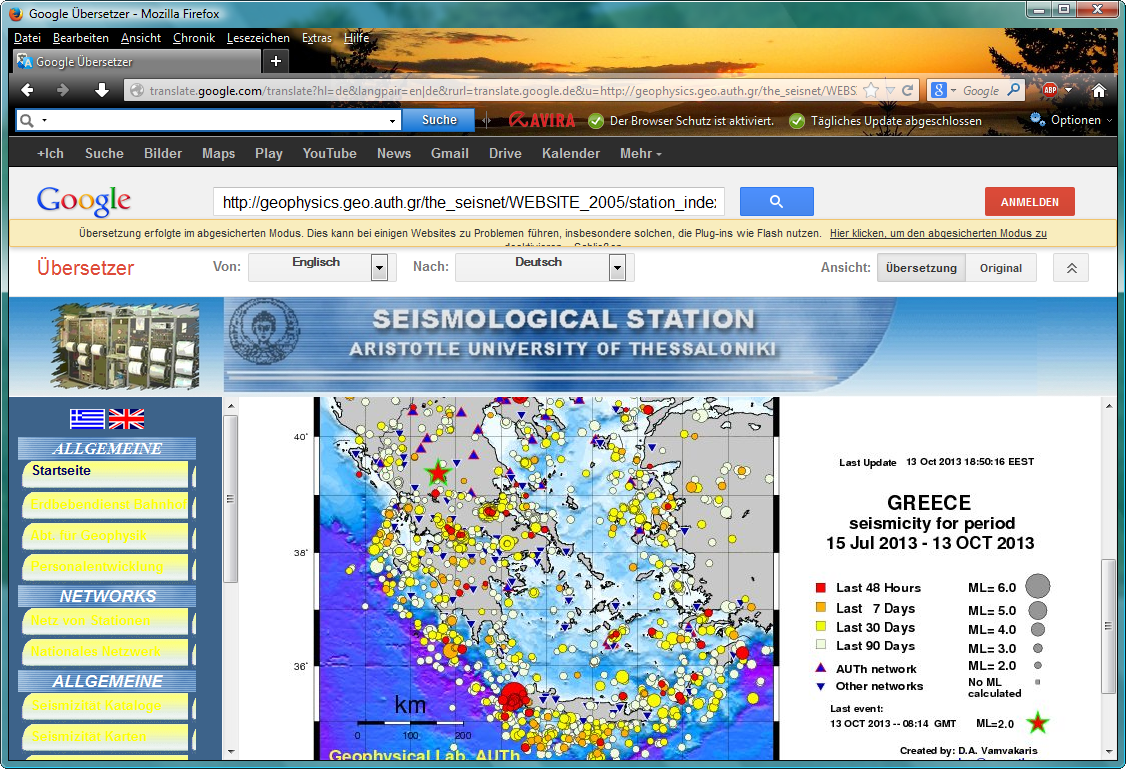The height and width of the screenshot is (769, 1126).
Task: Click the Startseite sidebar link
Action: (61, 470)
